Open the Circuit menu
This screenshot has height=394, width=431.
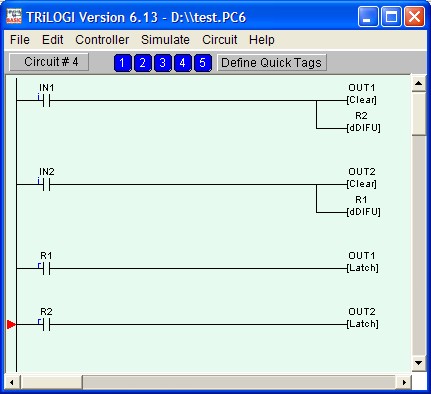pos(220,40)
